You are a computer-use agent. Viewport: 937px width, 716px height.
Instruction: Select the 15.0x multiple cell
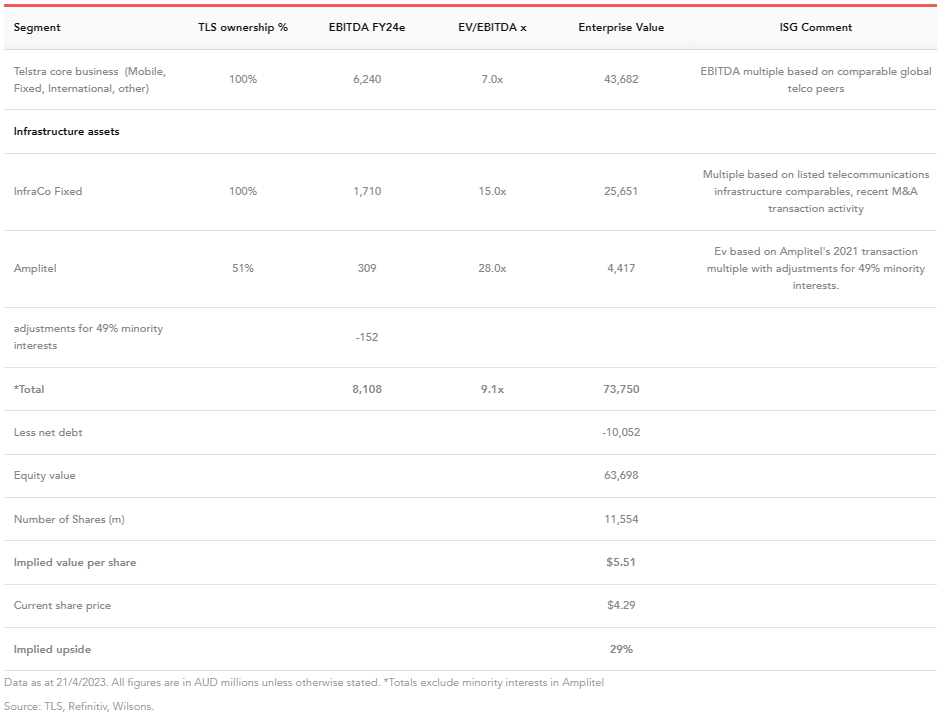click(x=492, y=191)
